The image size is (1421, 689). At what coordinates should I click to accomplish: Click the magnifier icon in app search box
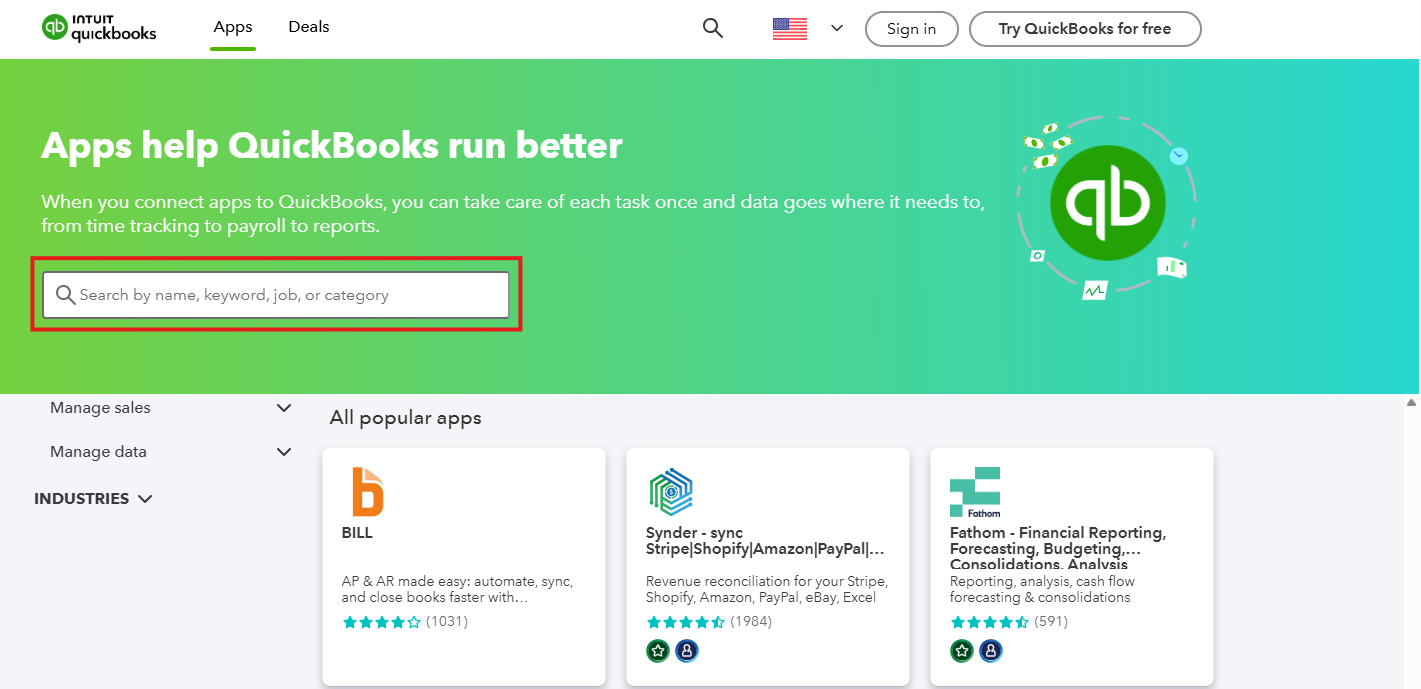[x=66, y=295]
